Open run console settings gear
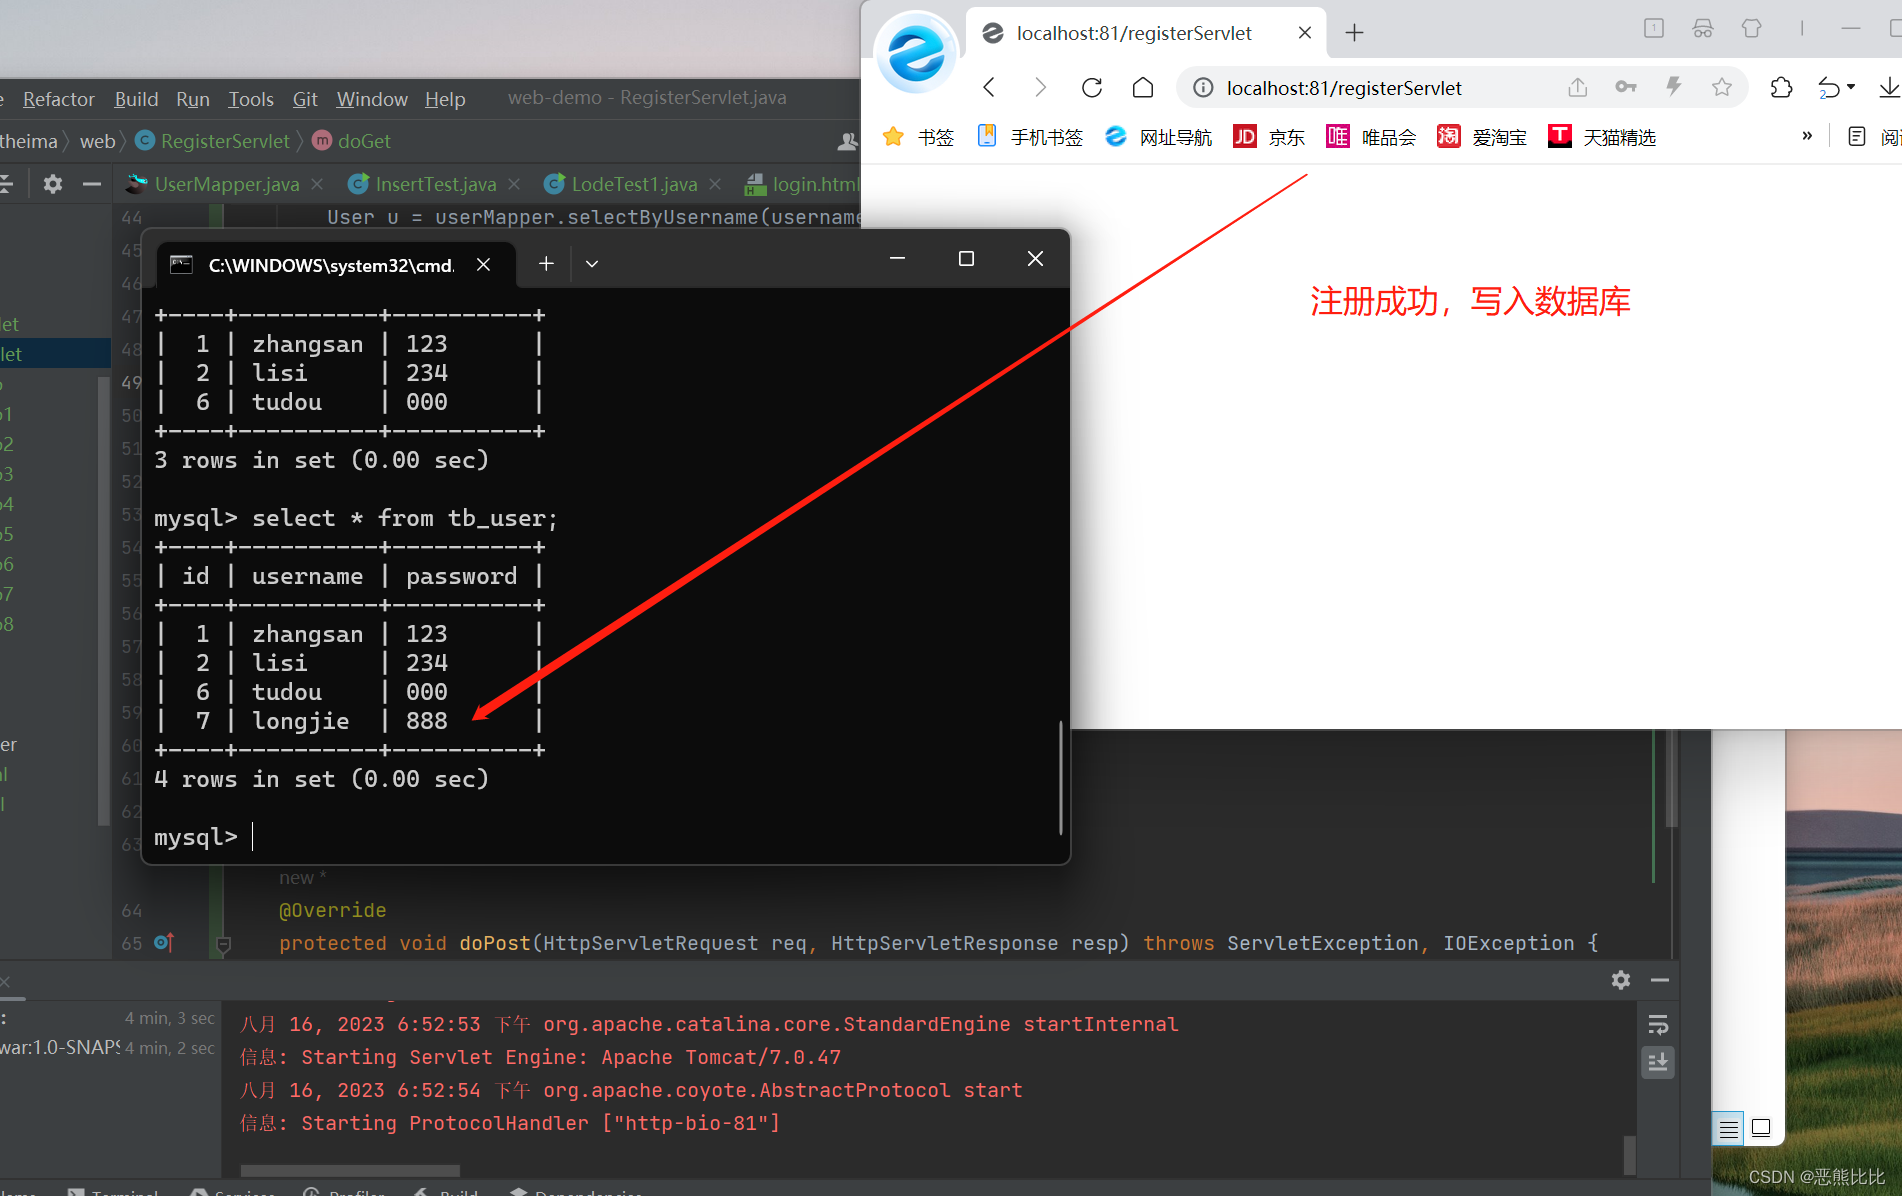The width and height of the screenshot is (1902, 1196). tap(1621, 980)
